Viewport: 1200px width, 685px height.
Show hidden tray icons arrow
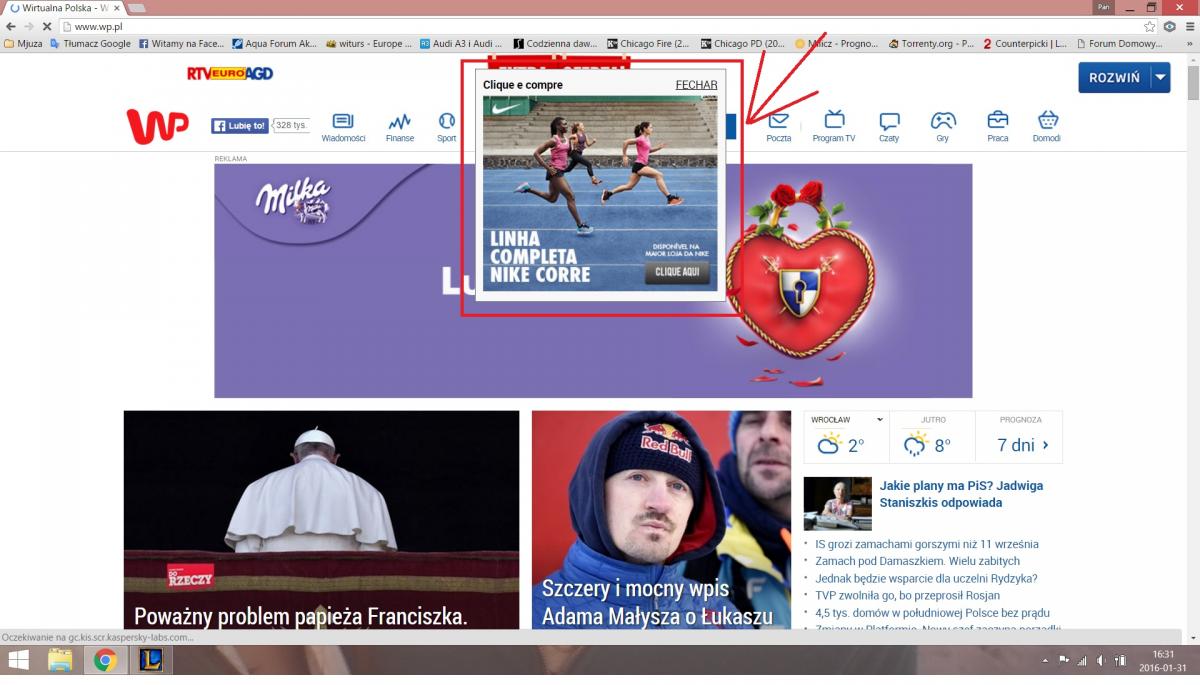pyautogui.click(x=1046, y=660)
